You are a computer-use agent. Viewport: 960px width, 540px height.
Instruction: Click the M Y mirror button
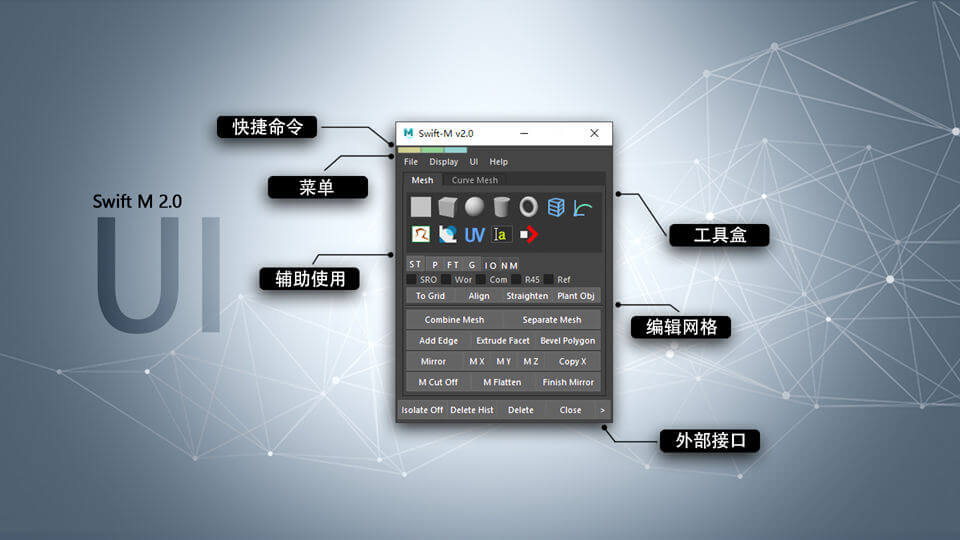[503, 361]
